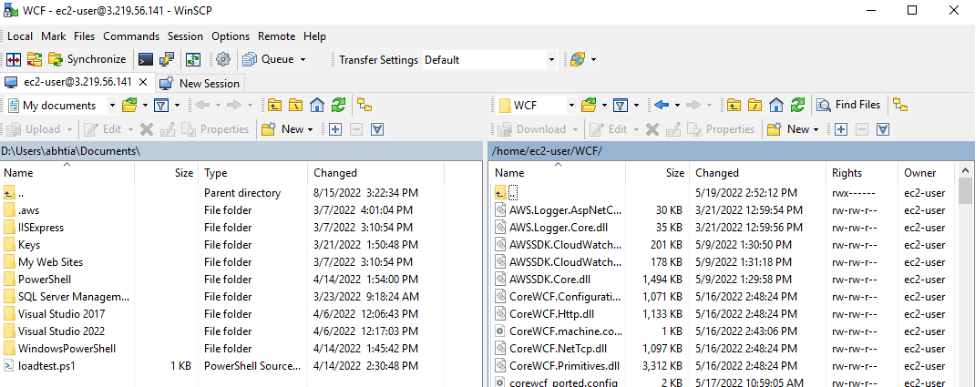Click the Synchronize toolbar button
The image size is (977, 387).
(87, 60)
